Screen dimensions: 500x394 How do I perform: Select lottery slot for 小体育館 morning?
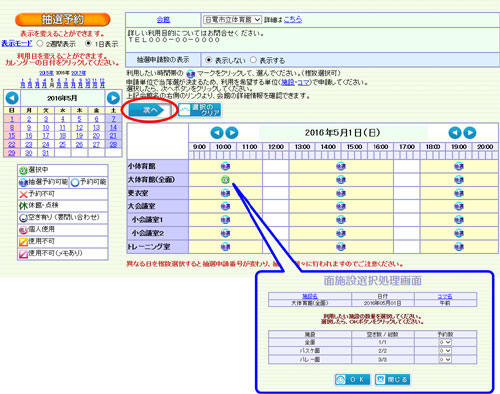(225, 166)
